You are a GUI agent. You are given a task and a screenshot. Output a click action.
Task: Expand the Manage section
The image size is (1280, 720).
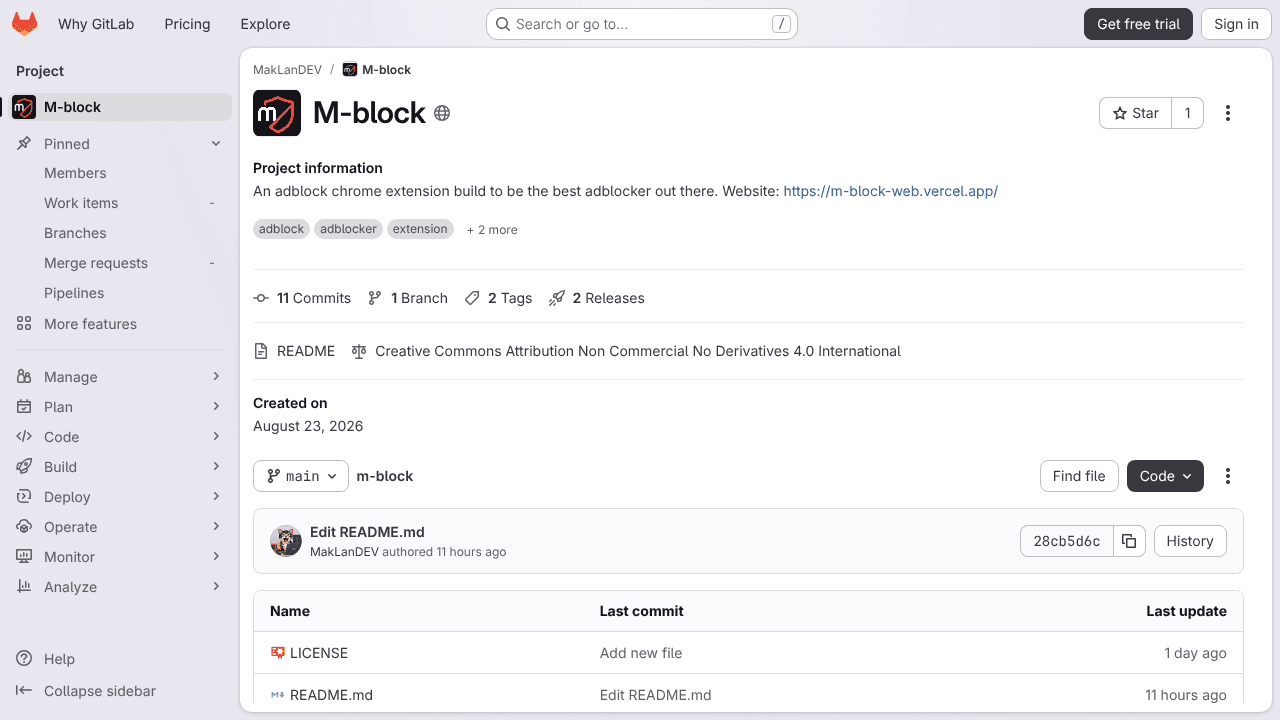[x=216, y=377]
